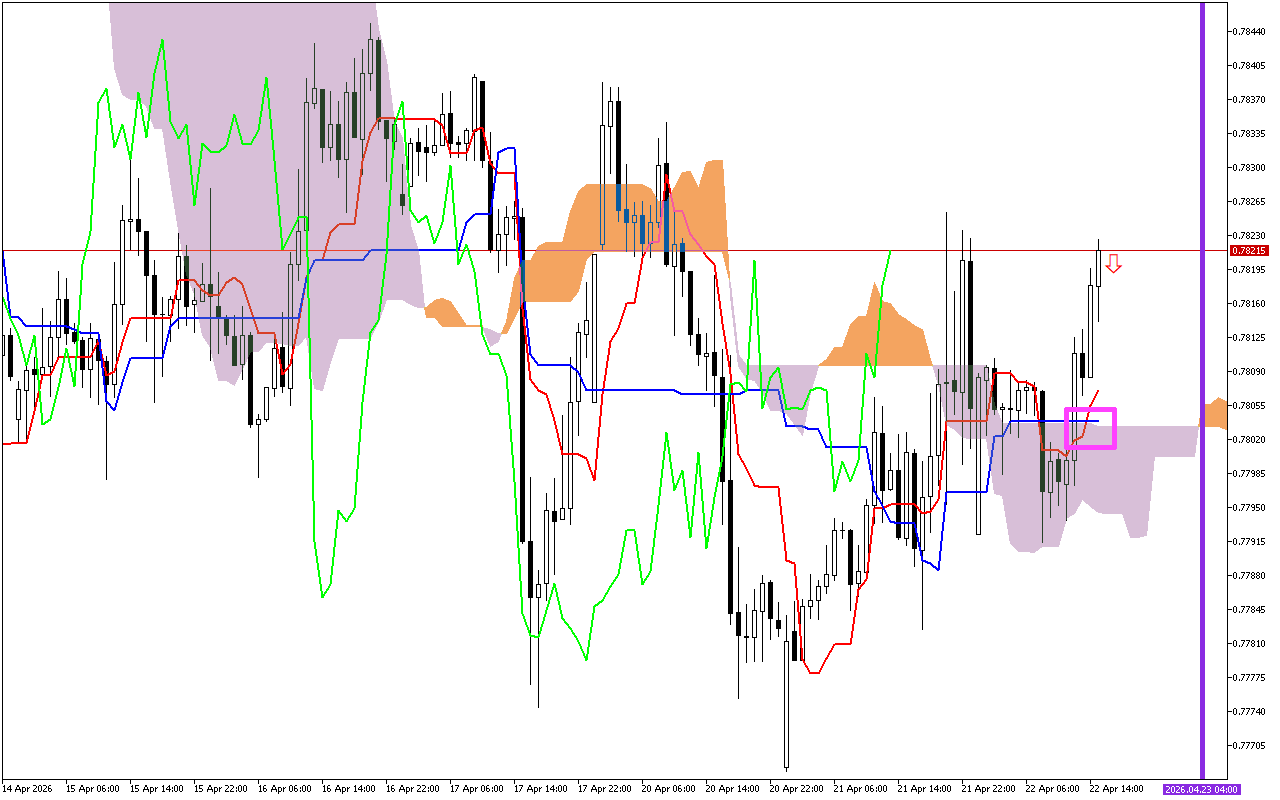
Task: Click the 20 Apr 06:00 time axis label
Action: click(667, 789)
